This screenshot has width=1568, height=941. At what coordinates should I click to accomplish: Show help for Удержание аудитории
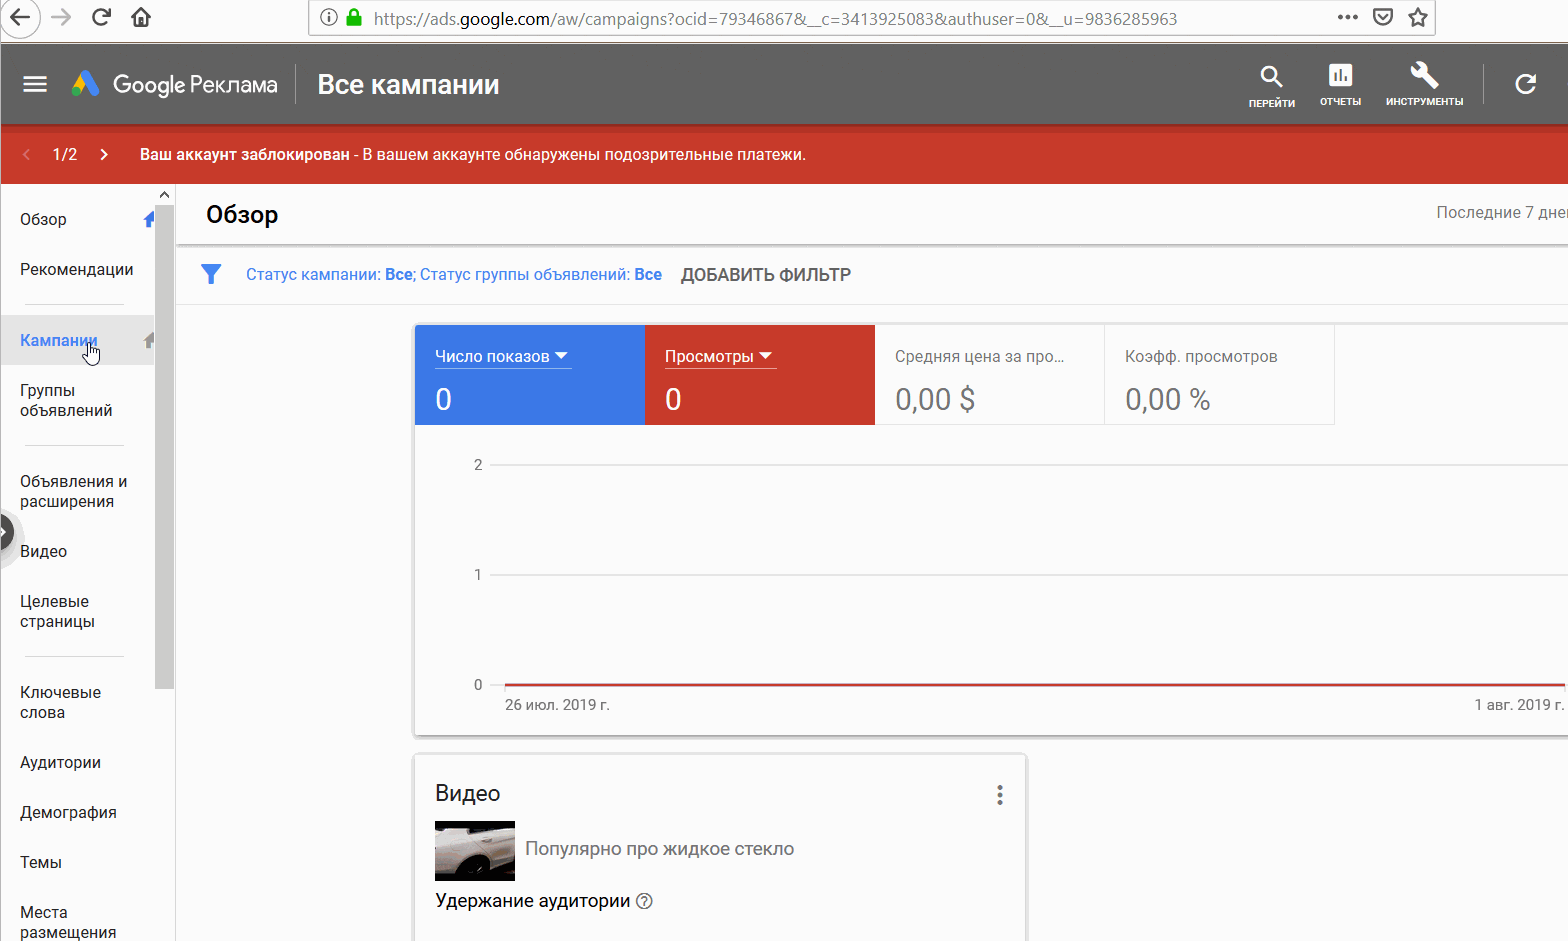click(644, 901)
